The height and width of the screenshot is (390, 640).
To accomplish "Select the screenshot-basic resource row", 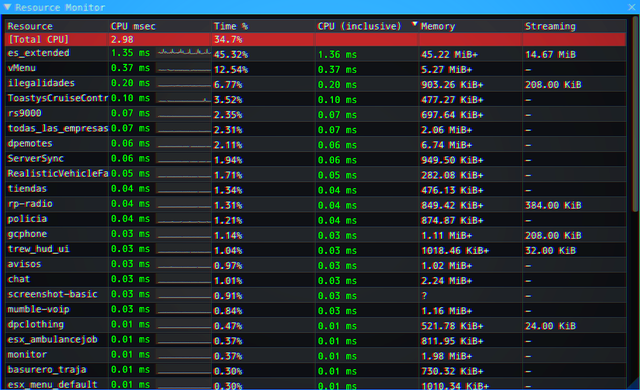I will [x=316, y=295].
